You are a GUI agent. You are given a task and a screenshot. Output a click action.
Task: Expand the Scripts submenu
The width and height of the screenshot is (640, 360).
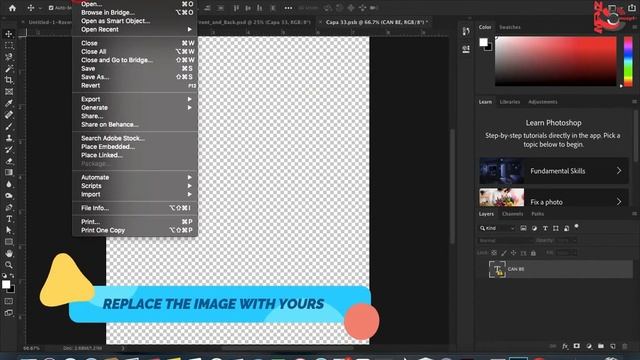click(x=135, y=186)
